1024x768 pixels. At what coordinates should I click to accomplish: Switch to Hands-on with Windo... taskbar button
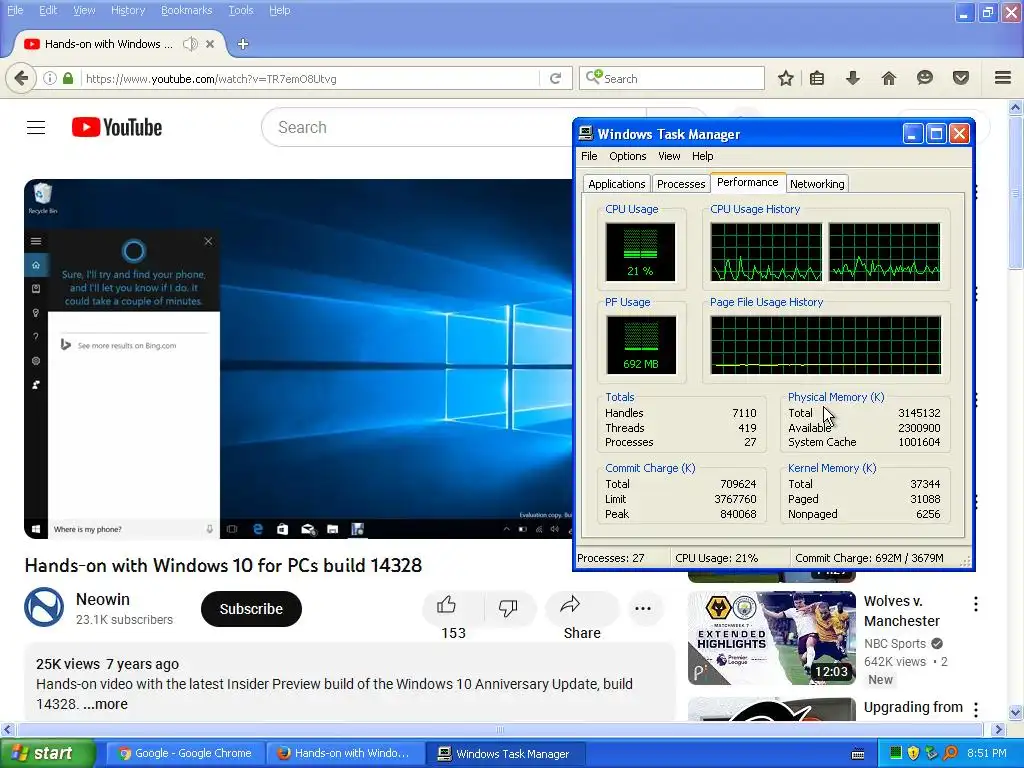click(344, 754)
